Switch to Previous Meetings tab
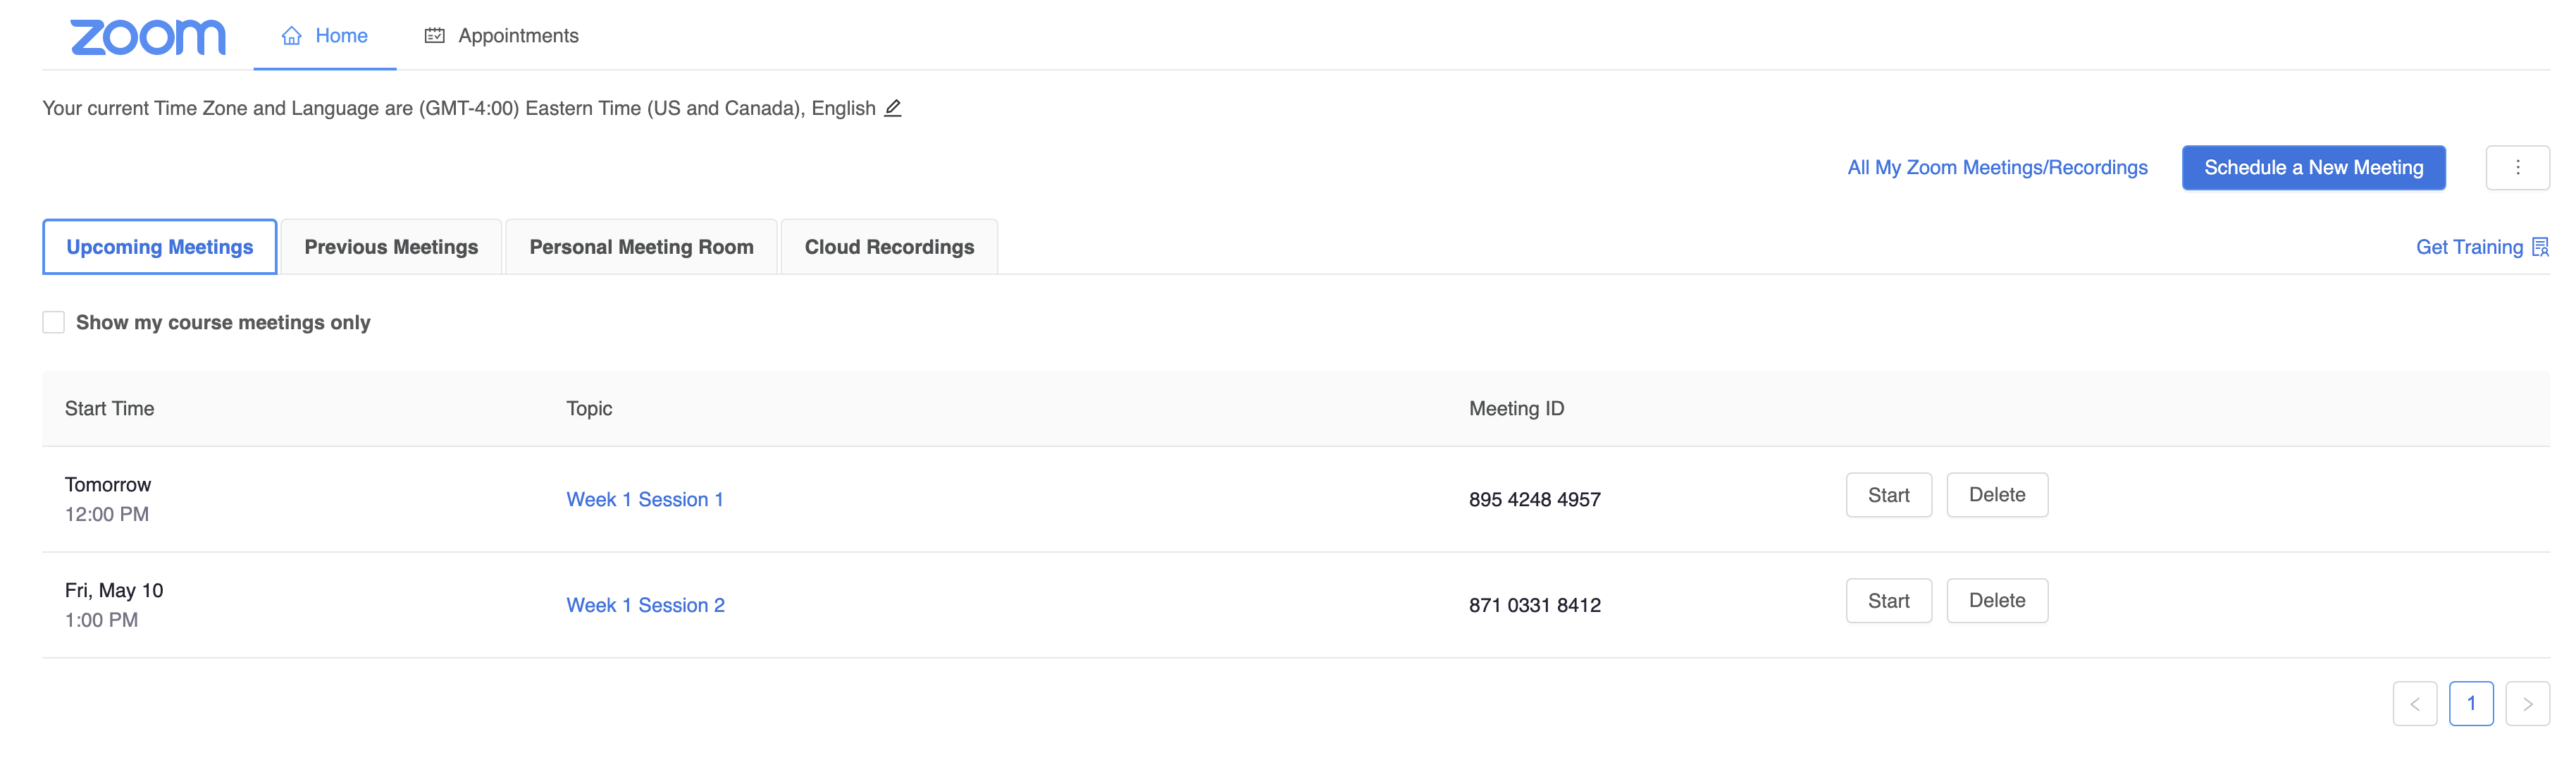Image resolution: width=2576 pixels, height=784 pixels. 391,247
